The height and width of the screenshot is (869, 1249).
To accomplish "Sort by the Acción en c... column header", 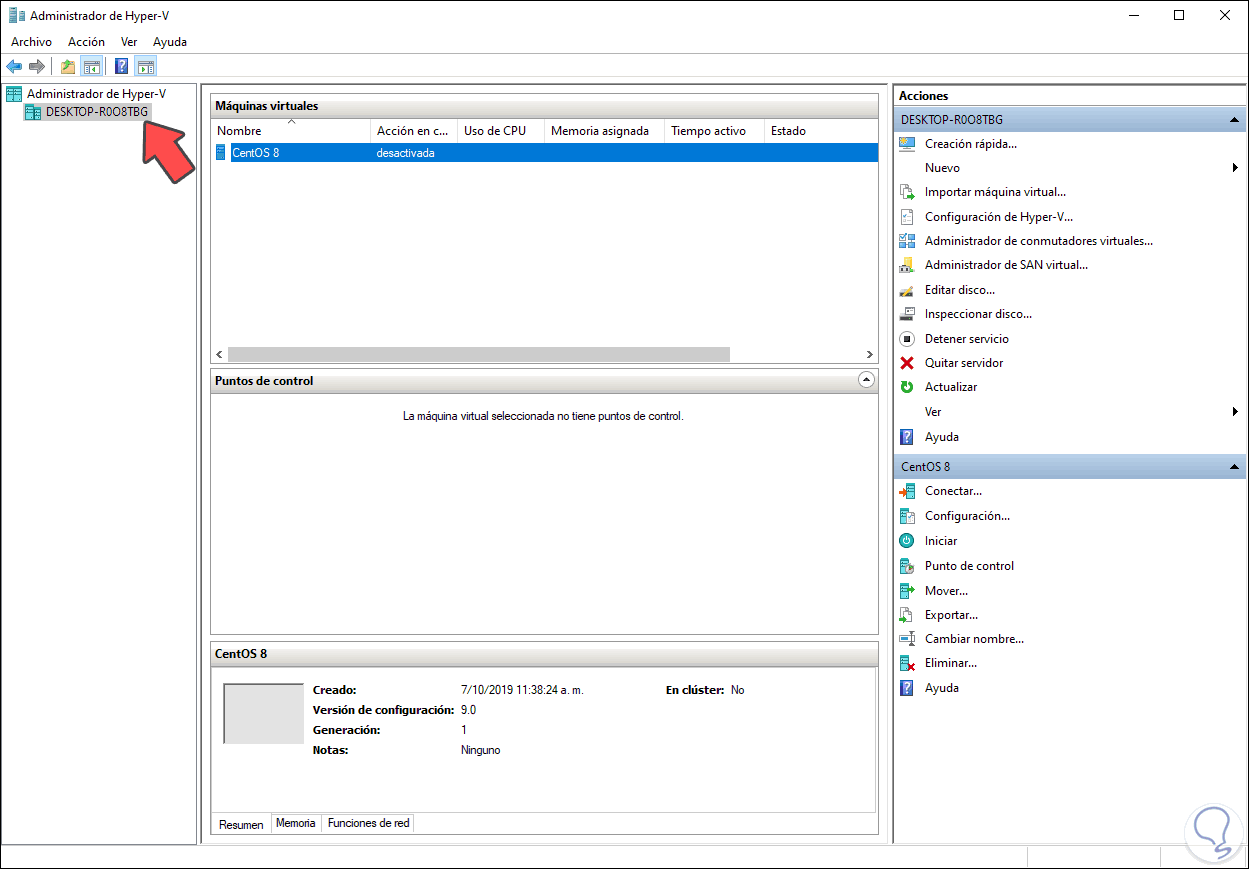I will click(413, 131).
